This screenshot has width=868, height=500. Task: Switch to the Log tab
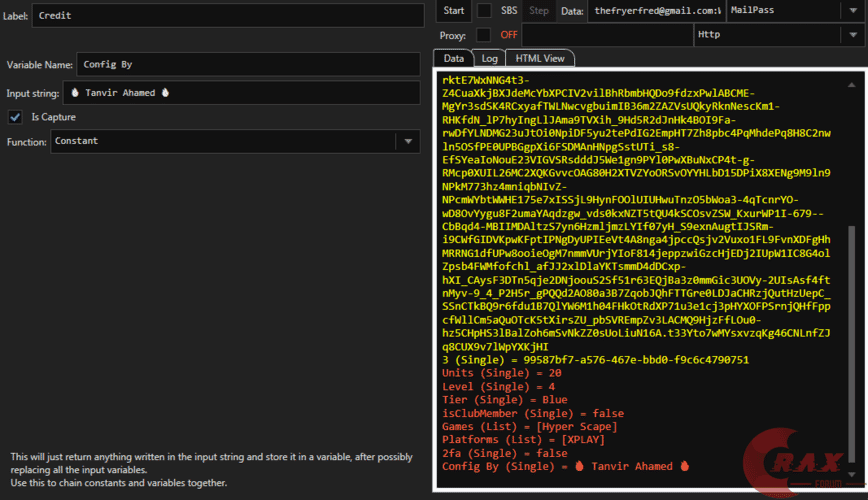[x=489, y=59]
